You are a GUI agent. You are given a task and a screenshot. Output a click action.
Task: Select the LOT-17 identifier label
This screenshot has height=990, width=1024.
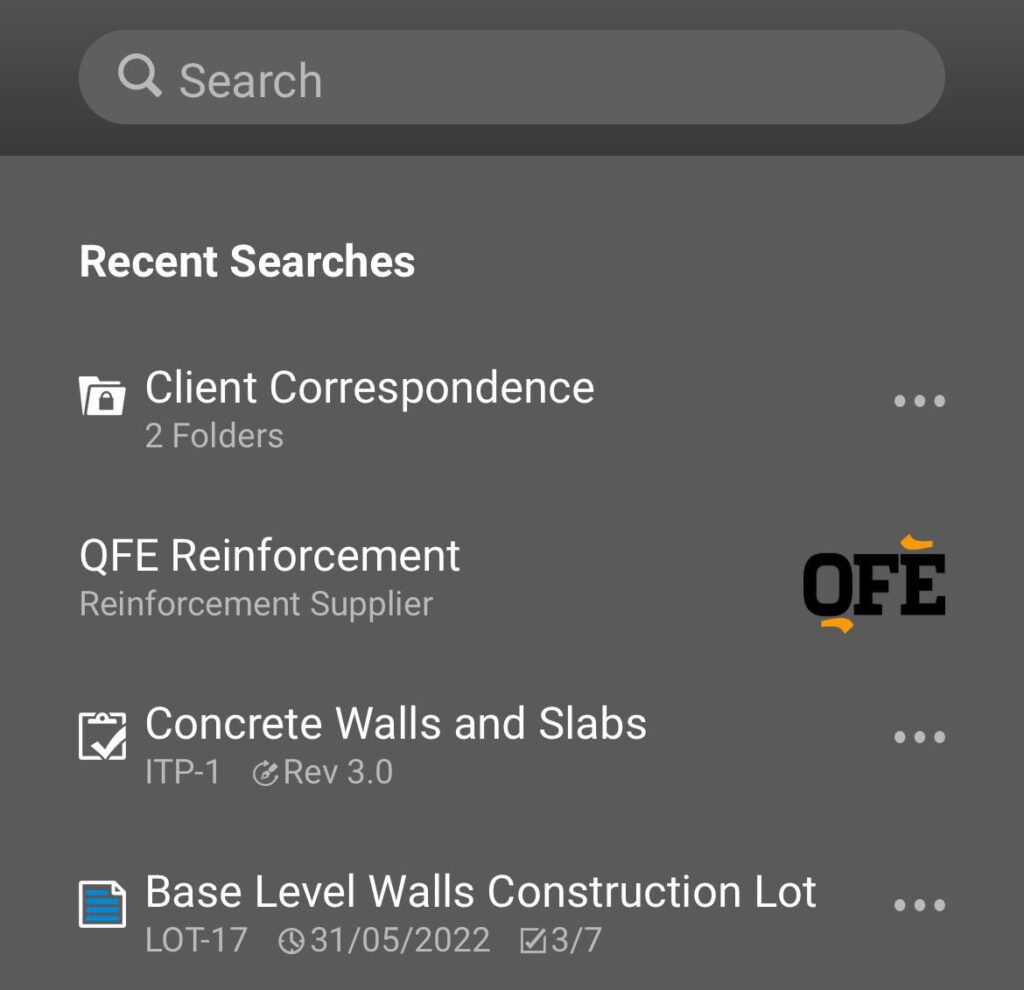tap(196, 940)
